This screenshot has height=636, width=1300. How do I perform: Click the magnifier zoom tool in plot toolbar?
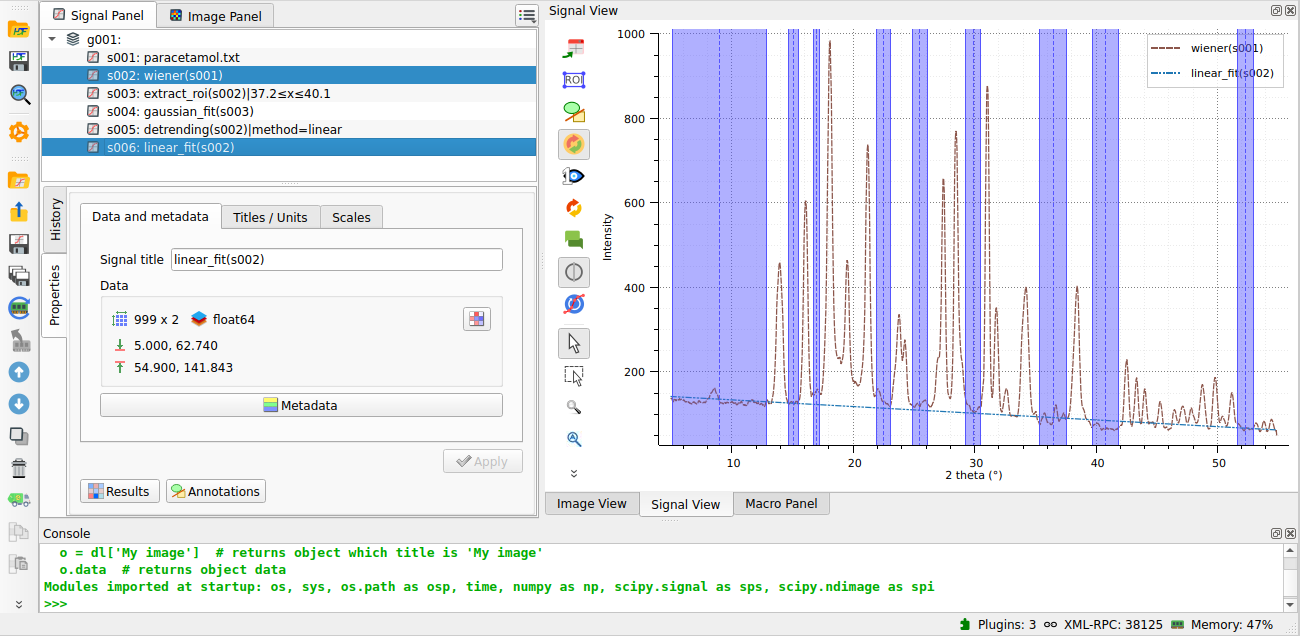[574, 407]
